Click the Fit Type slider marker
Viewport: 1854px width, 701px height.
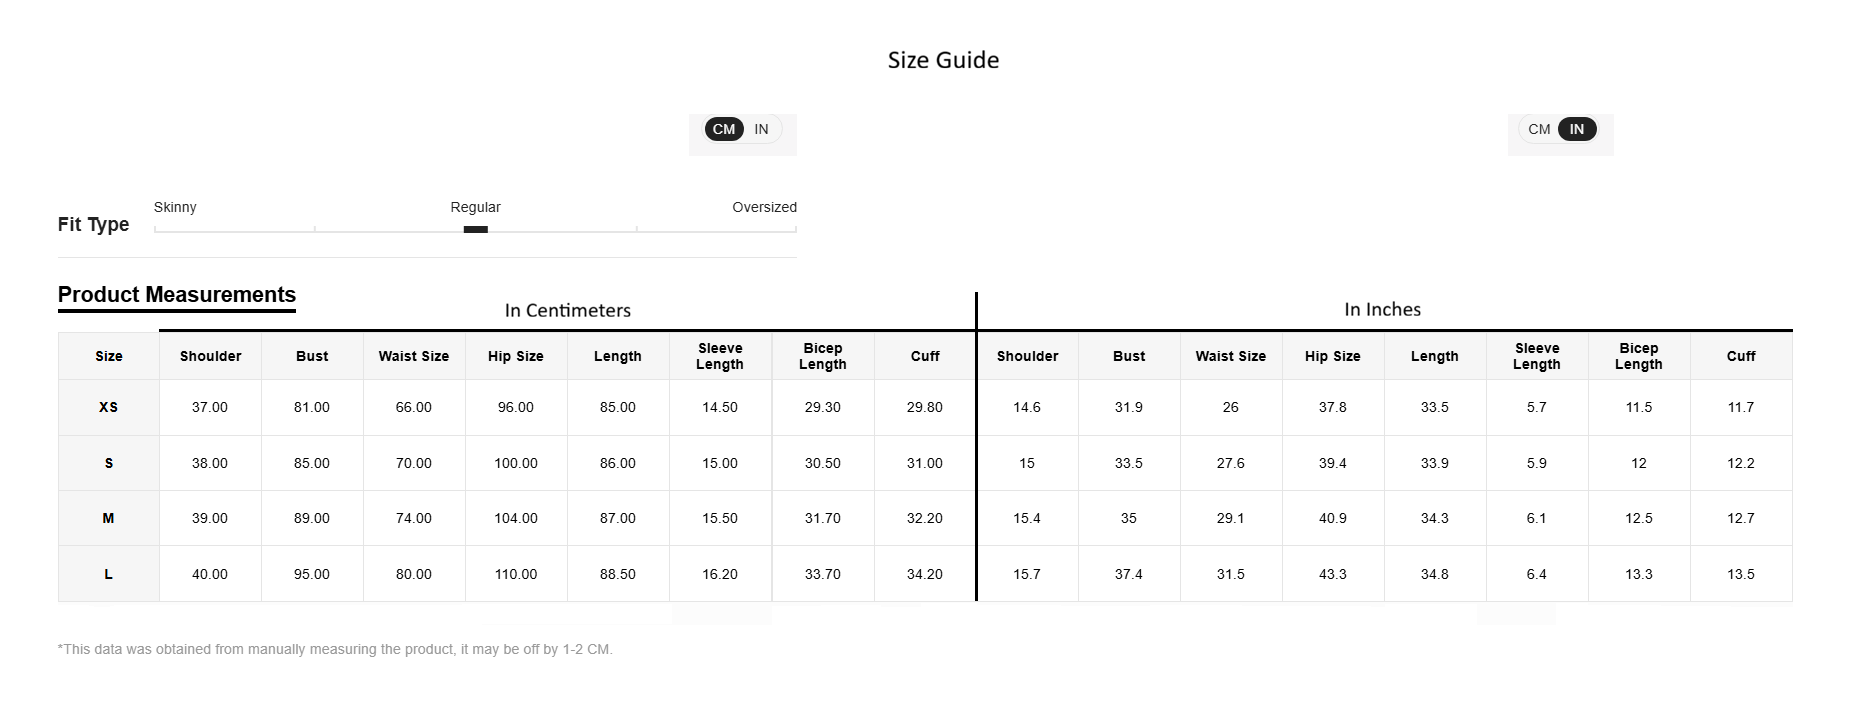(x=476, y=229)
